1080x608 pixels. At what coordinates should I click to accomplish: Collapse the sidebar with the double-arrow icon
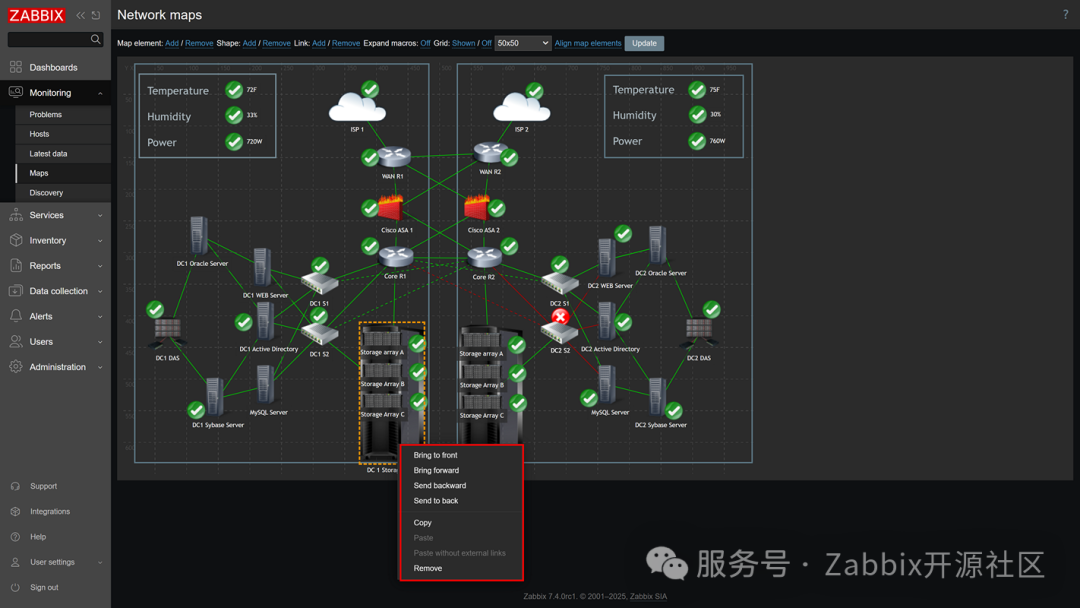pyautogui.click(x=81, y=15)
